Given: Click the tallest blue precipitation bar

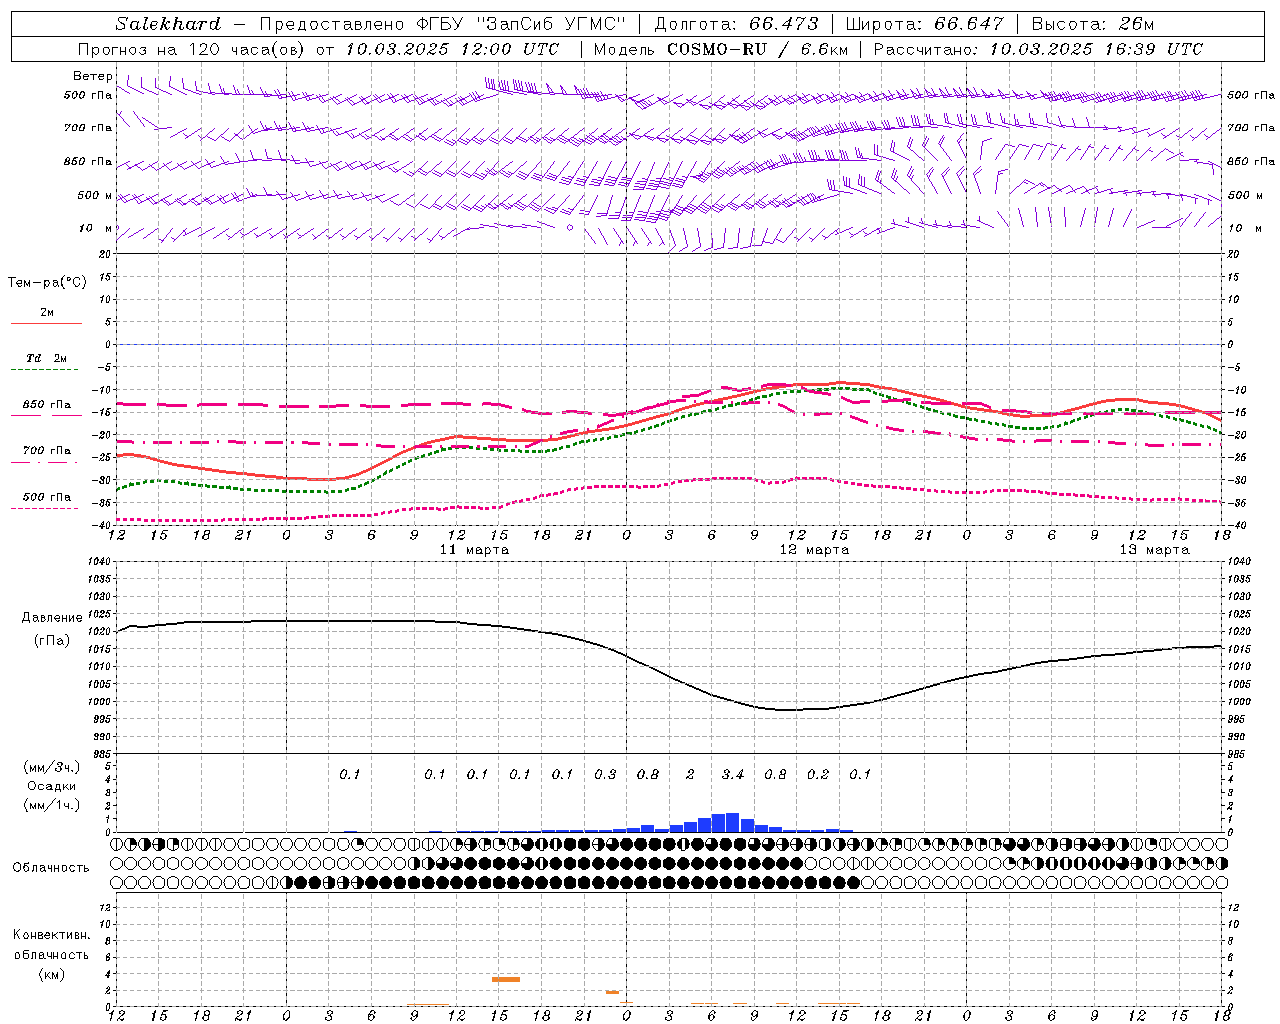Looking at the screenshot, I should click(x=732, y=822).
